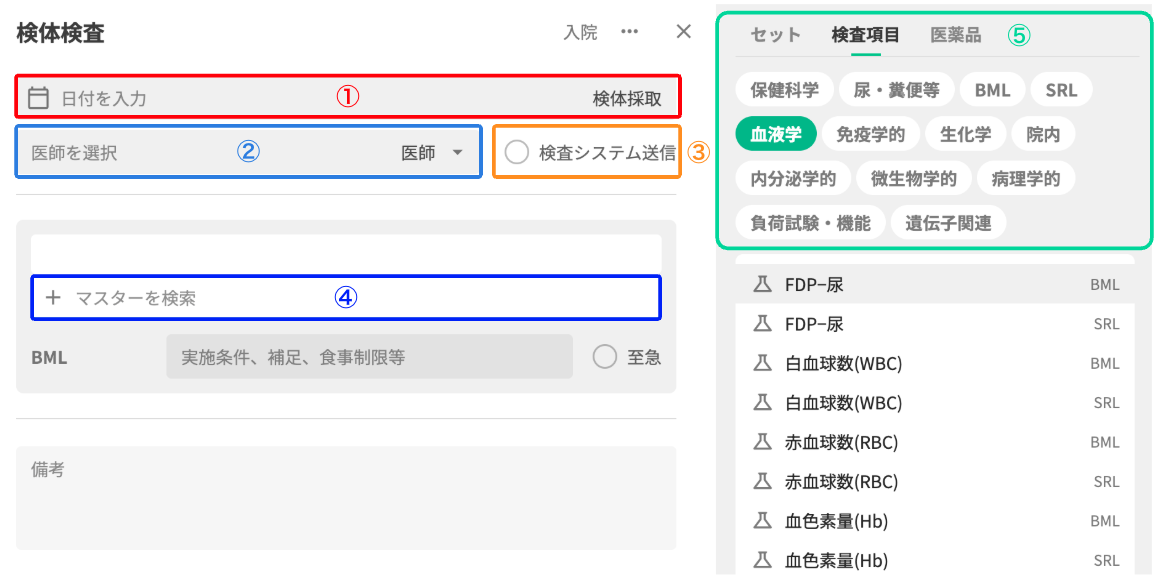Viewport: 1160px width, 580px height.
Task: Toggle the 至急 urgent radio button
Action: tap(605, 357)
